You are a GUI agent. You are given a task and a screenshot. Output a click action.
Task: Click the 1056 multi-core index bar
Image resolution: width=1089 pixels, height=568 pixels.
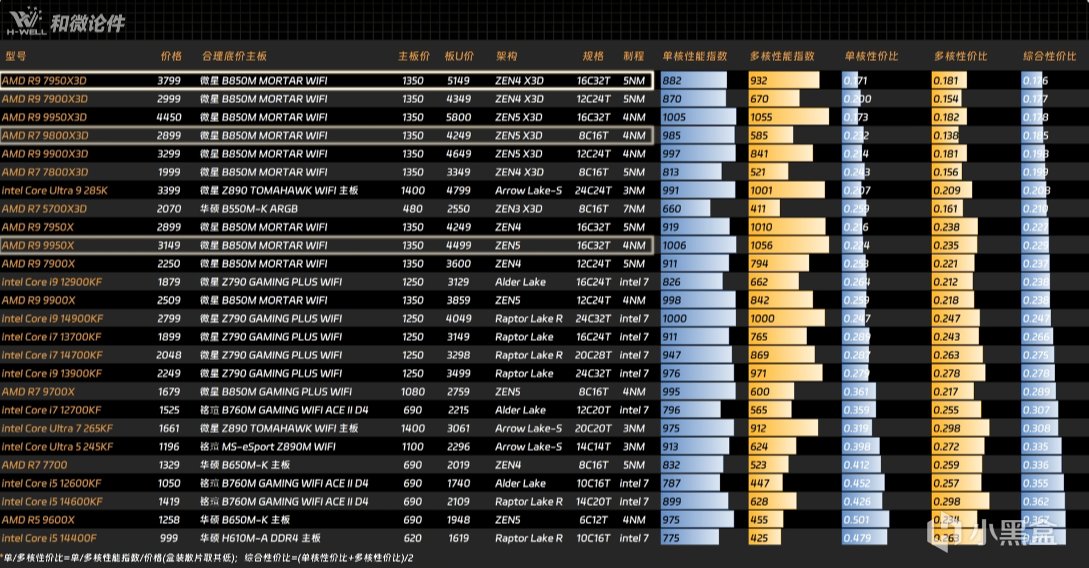coord(788,245)
